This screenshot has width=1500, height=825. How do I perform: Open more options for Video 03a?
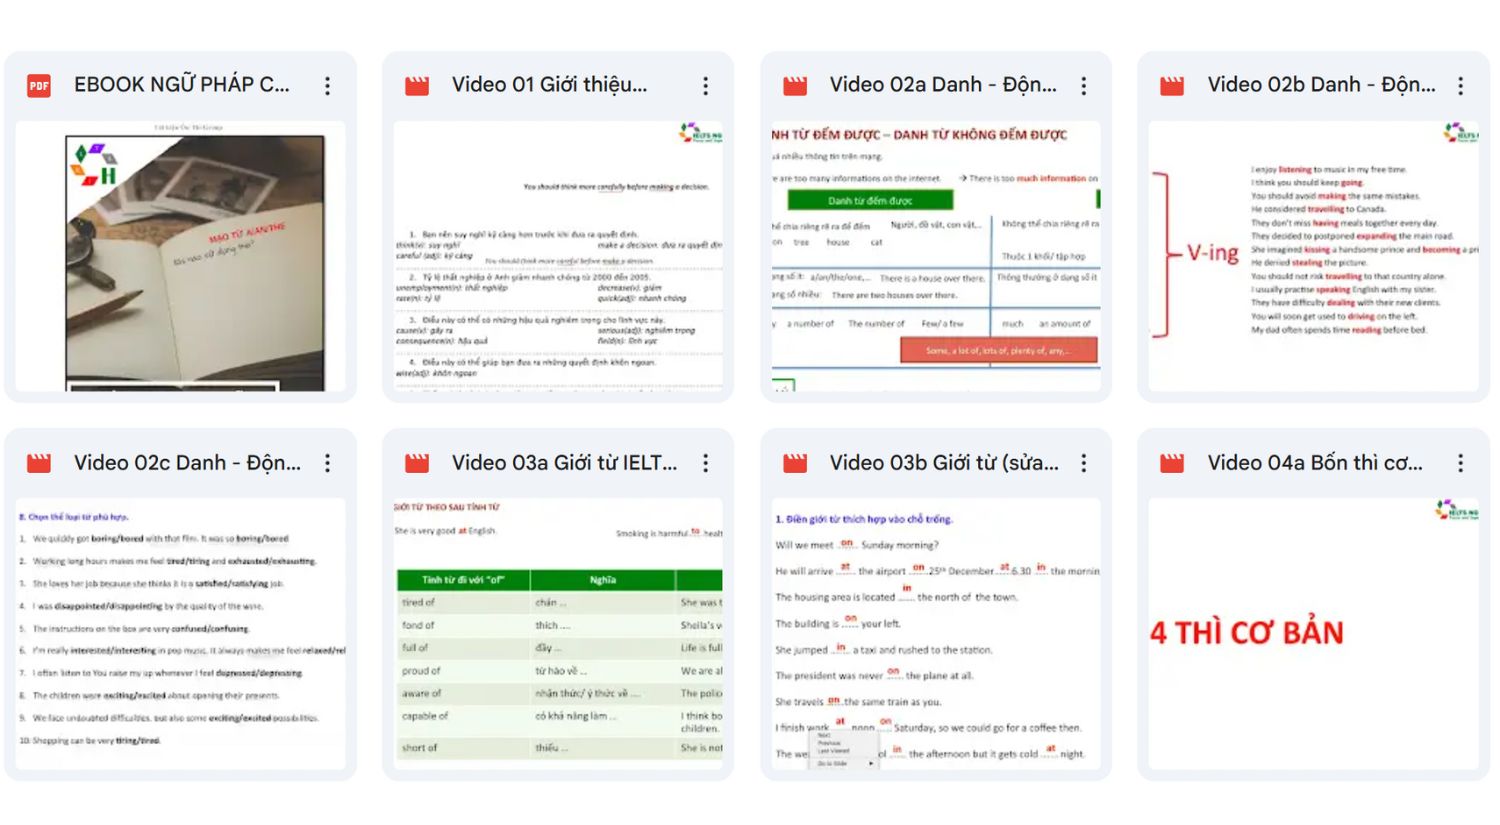click(x=706, y=463)
